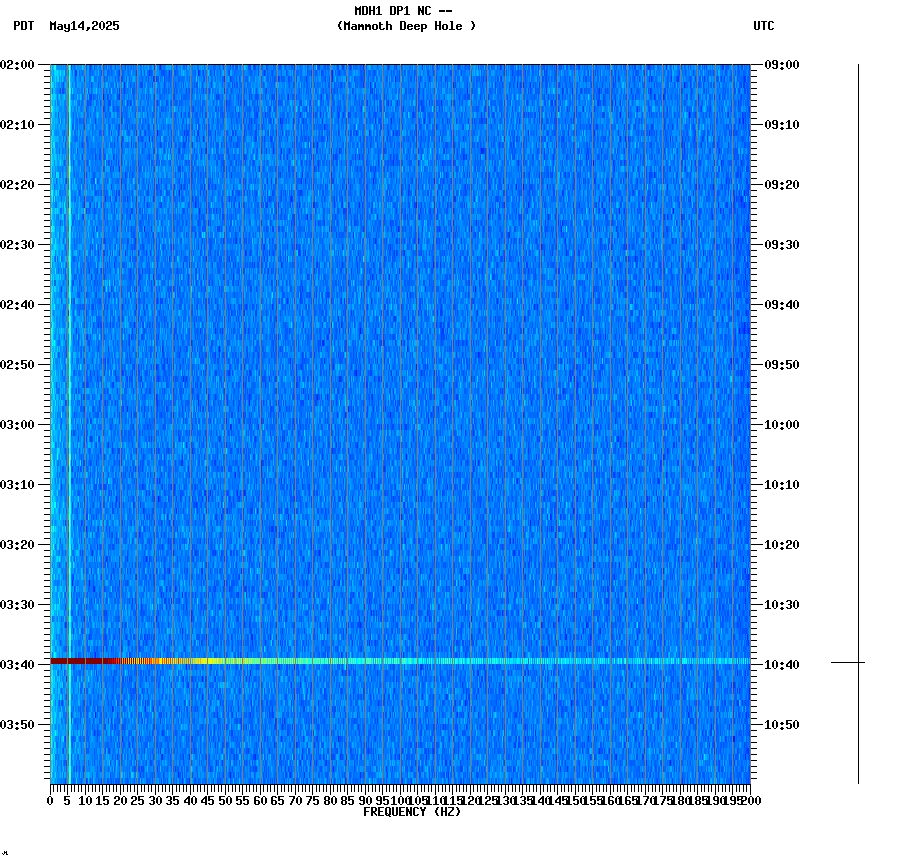
Task: Click the red seismic event band
Action: click(x=300, y=660)
